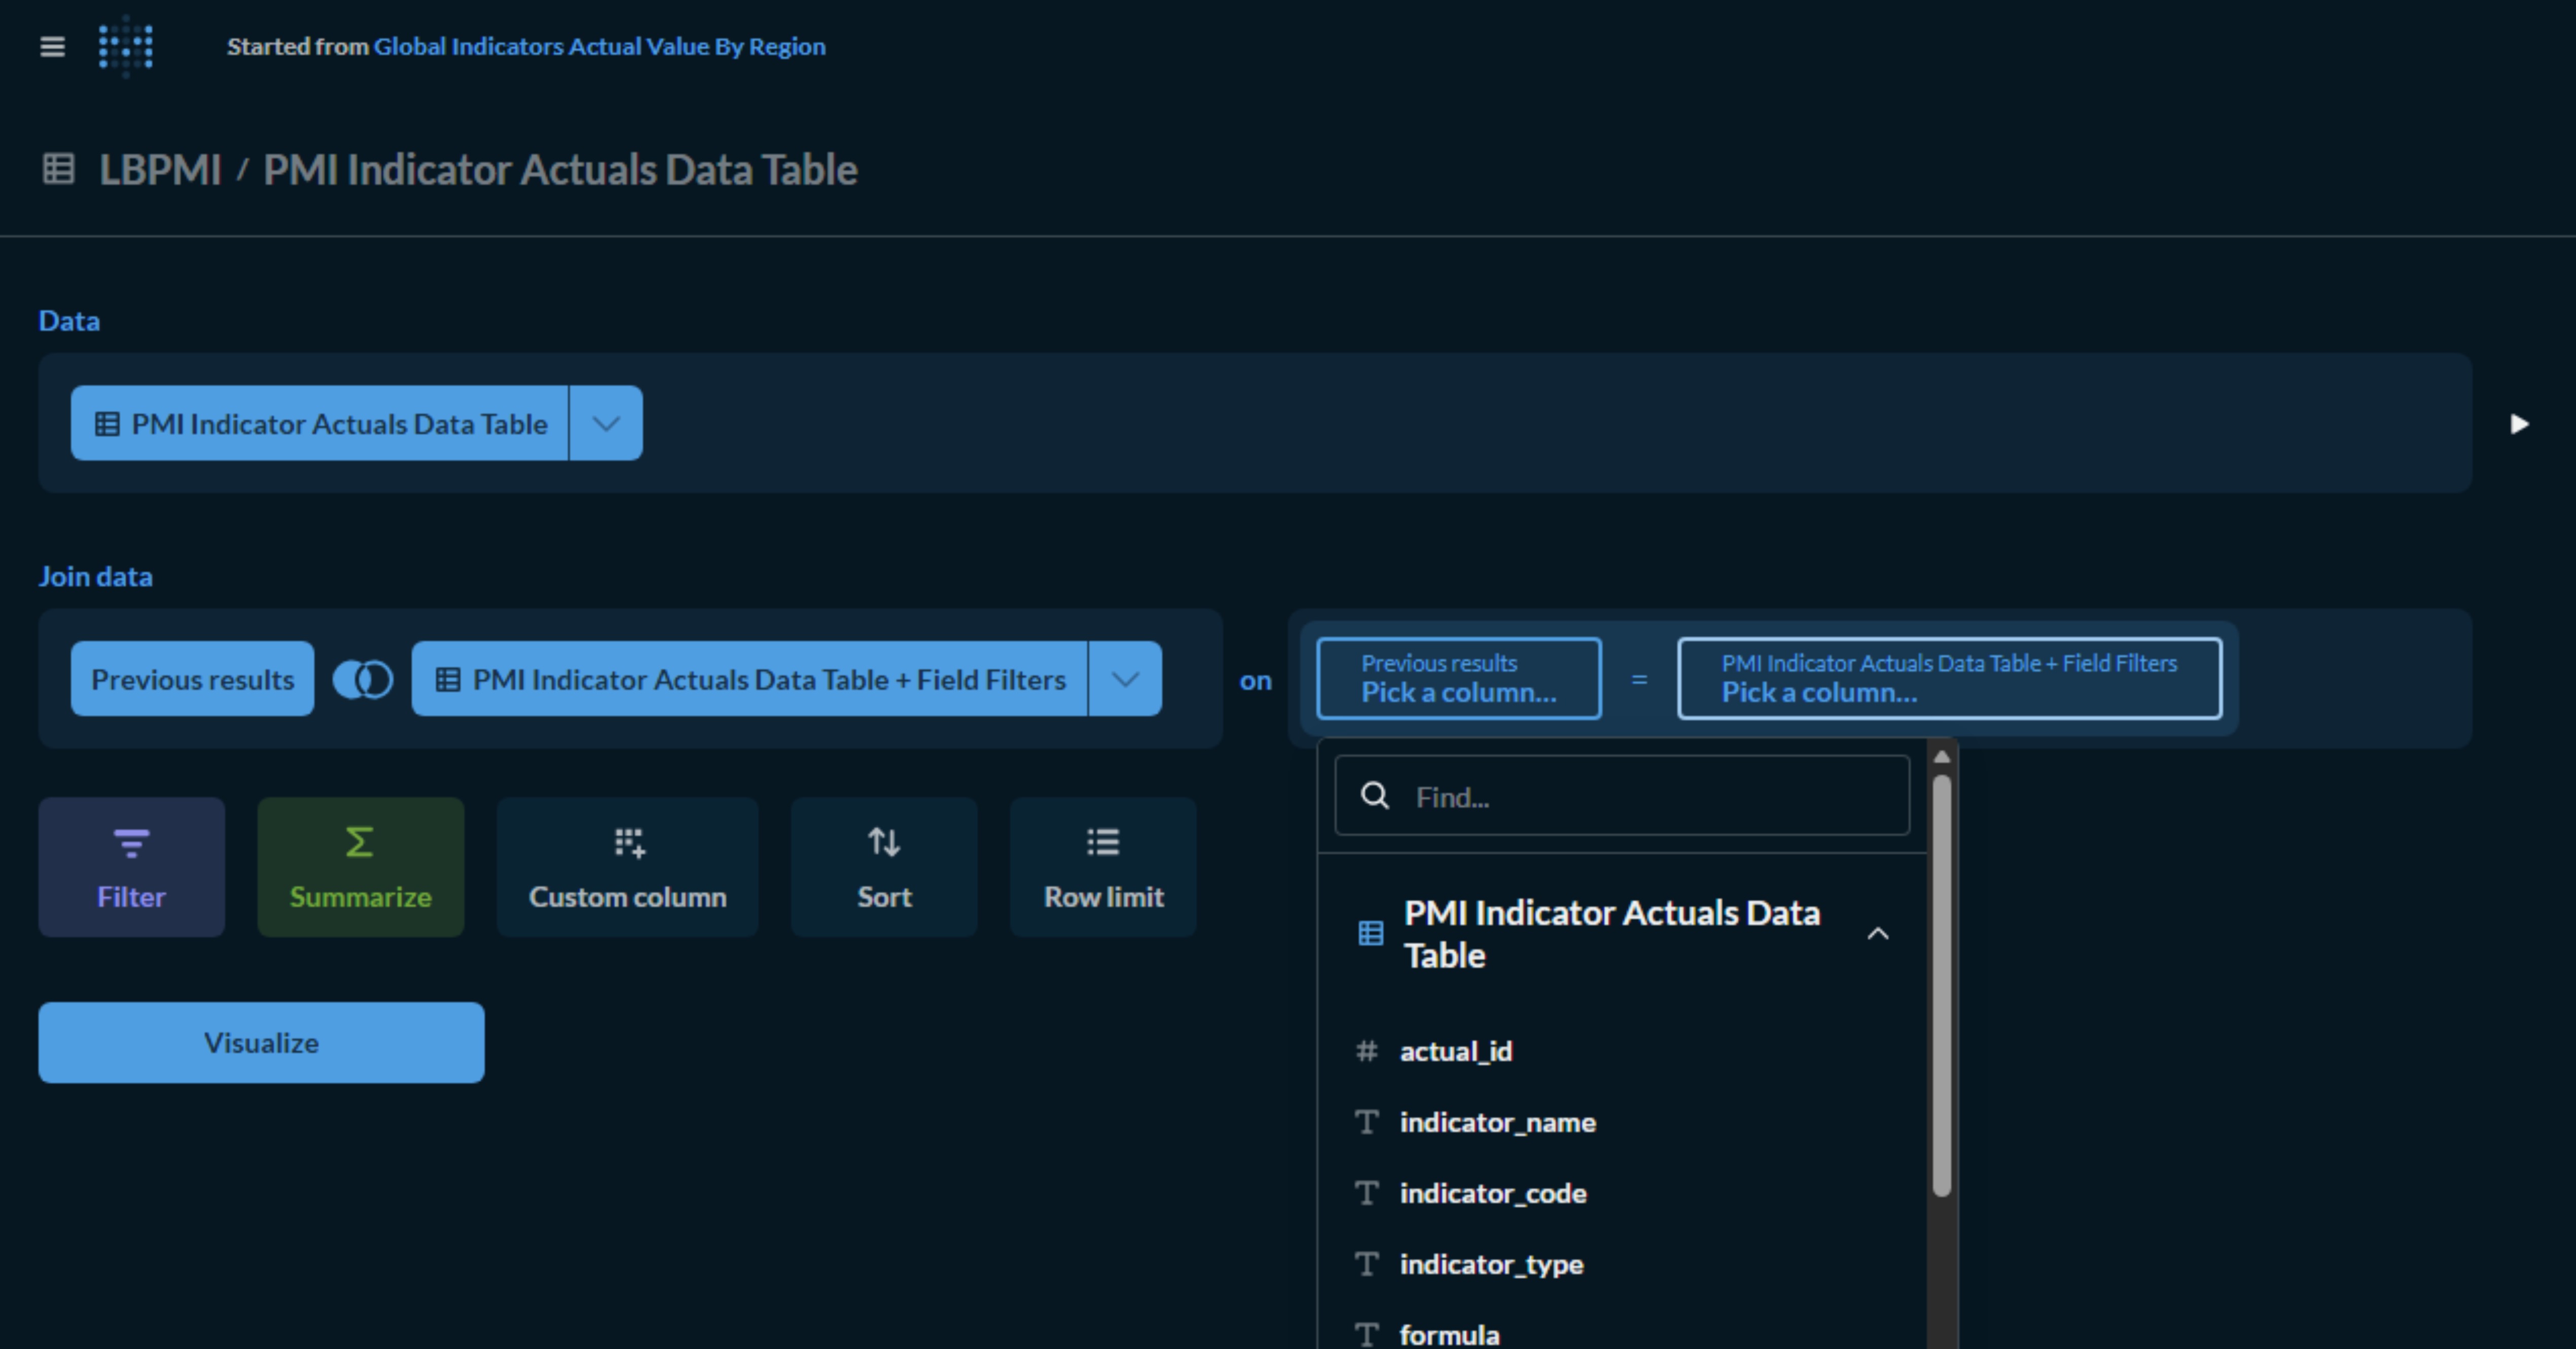Change the join type Venn icon
2576x1349 pixels.
(x=362, y=680)
